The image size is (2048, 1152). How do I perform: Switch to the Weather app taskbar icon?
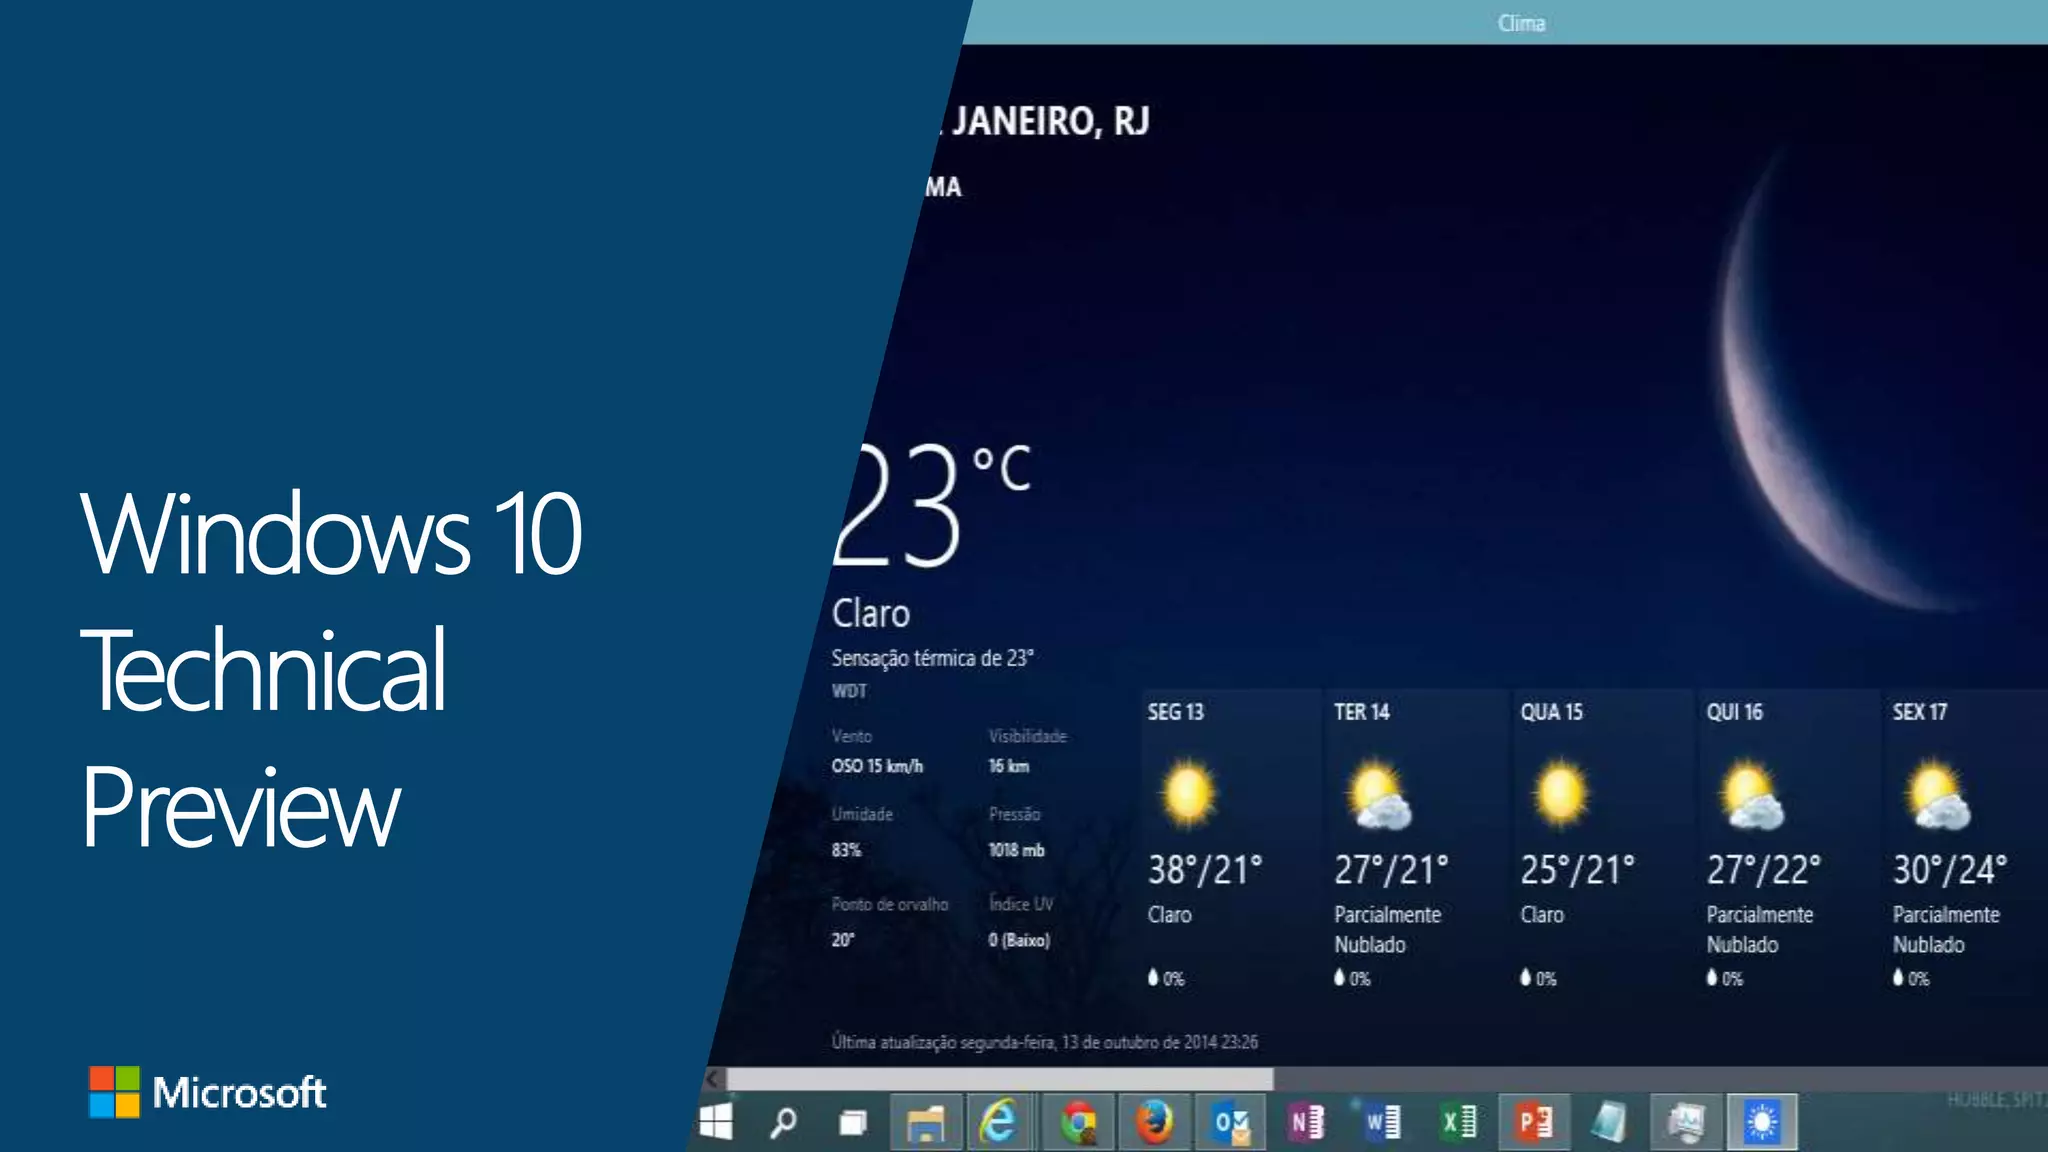click(x=1762, y=1122)
